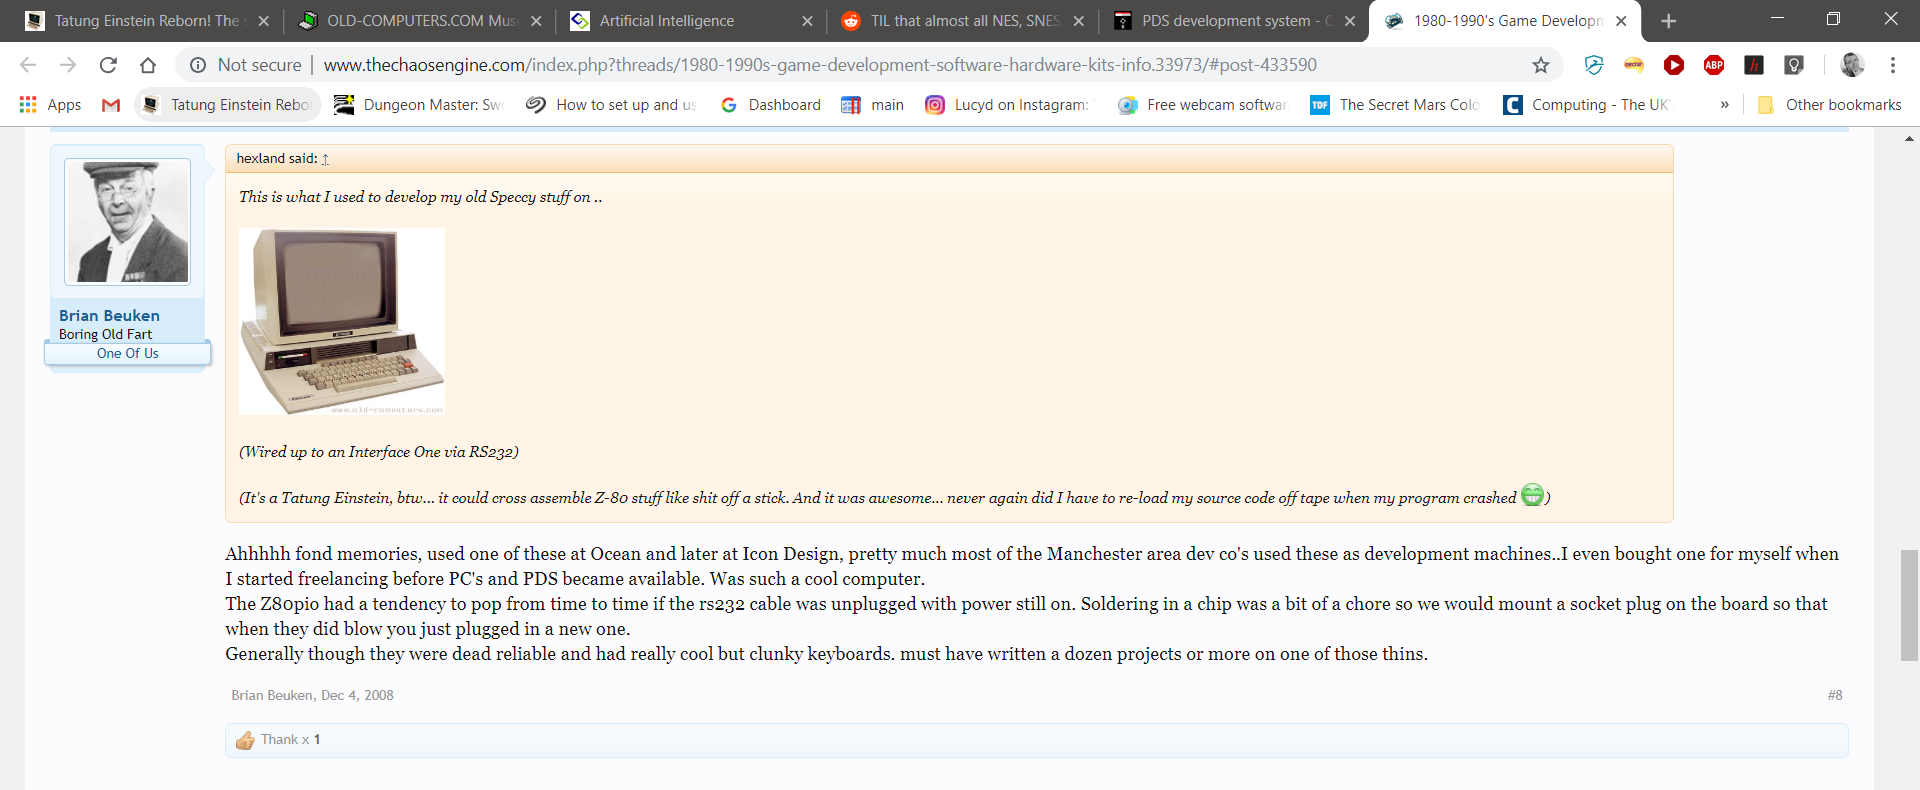Open Brian Beuken's profile name link
This screenshot has height=790, width=1920.
[109, 316]
